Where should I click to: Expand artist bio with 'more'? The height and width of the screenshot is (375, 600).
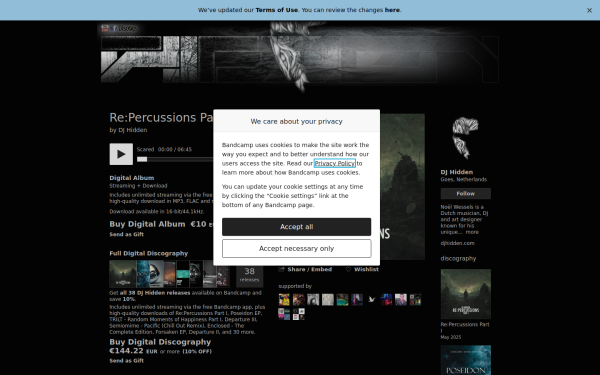(x=472, y=232)
